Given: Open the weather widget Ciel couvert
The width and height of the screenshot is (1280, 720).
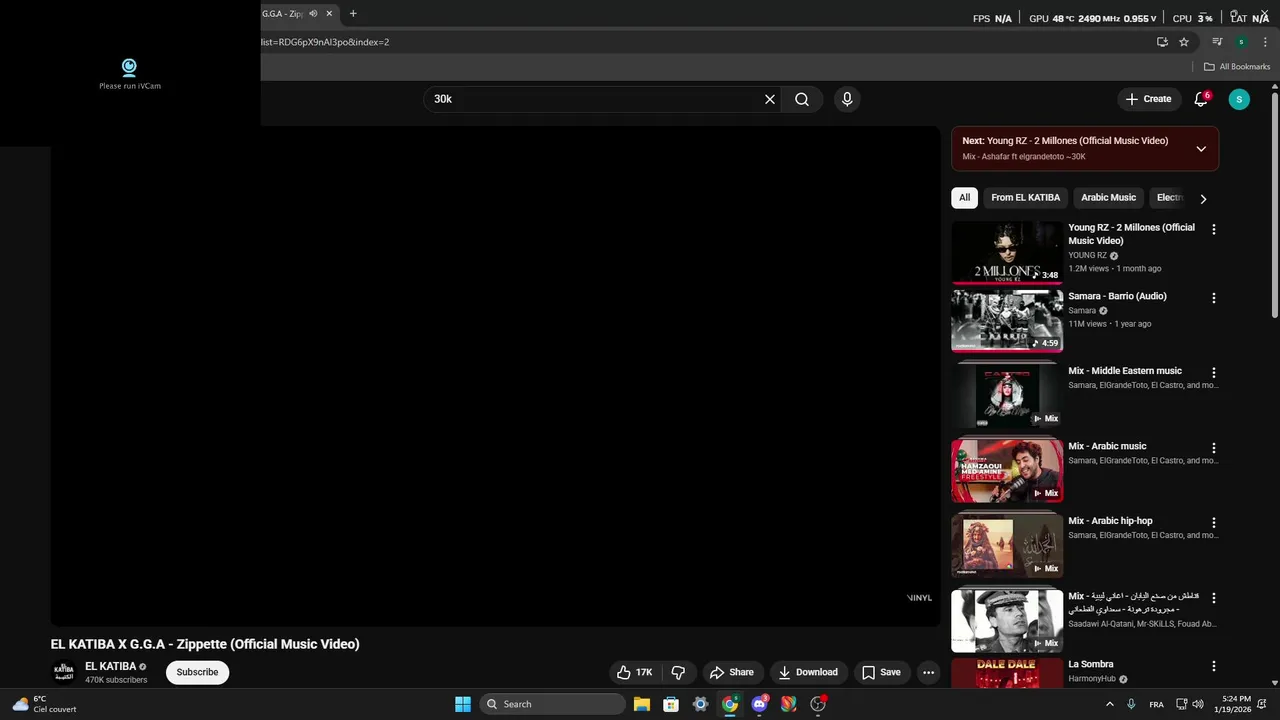Looking at the screenshot, I should click(44, 704).
